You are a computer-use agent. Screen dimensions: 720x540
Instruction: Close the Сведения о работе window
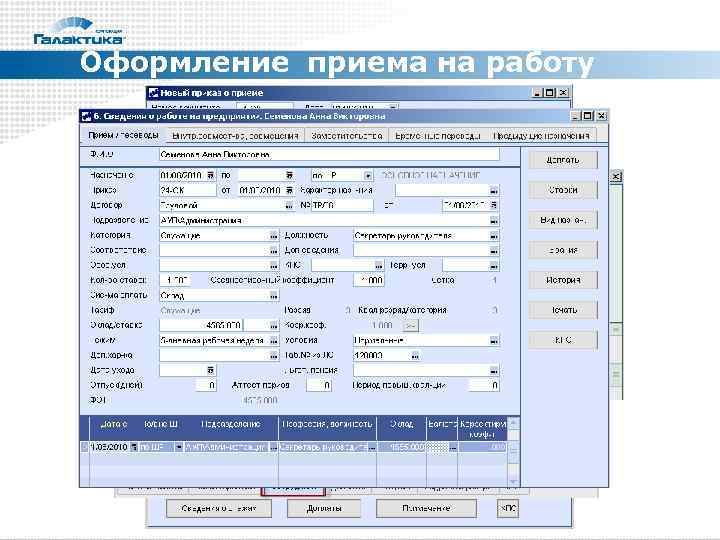tap(602, 116)
